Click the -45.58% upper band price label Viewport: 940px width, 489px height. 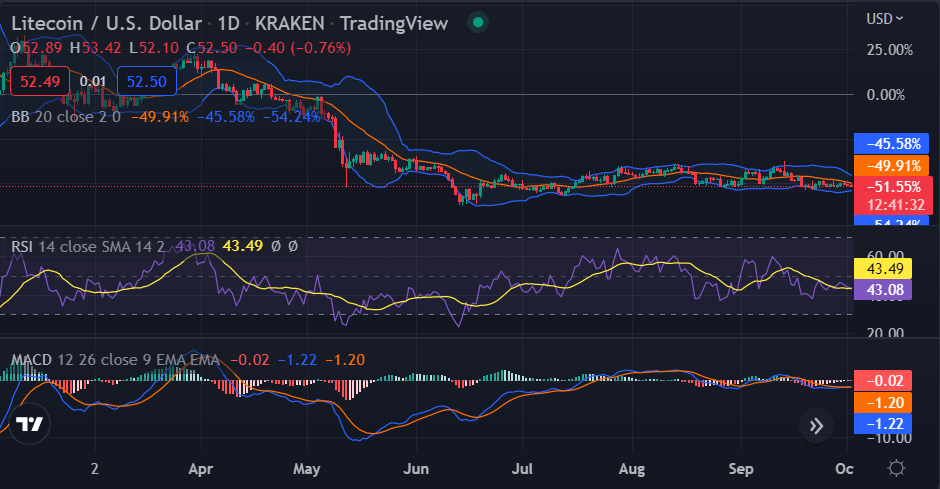(891, 144)
